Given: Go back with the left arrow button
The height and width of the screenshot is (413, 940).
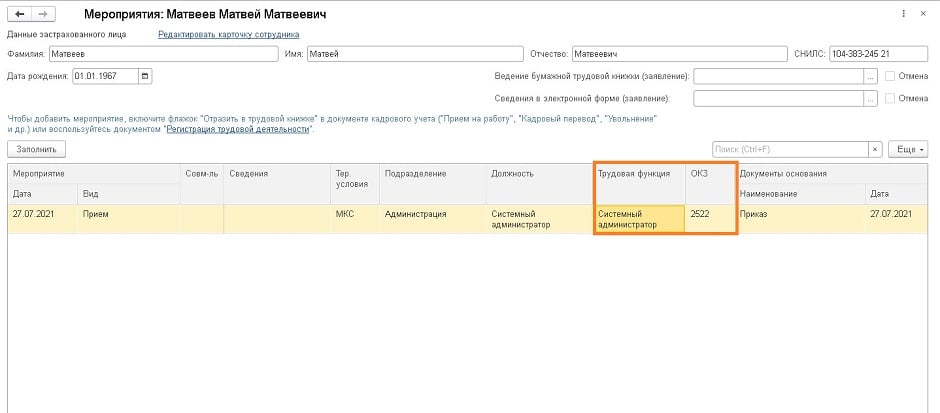Looking at the screenshot, I should tap(19, 16).
